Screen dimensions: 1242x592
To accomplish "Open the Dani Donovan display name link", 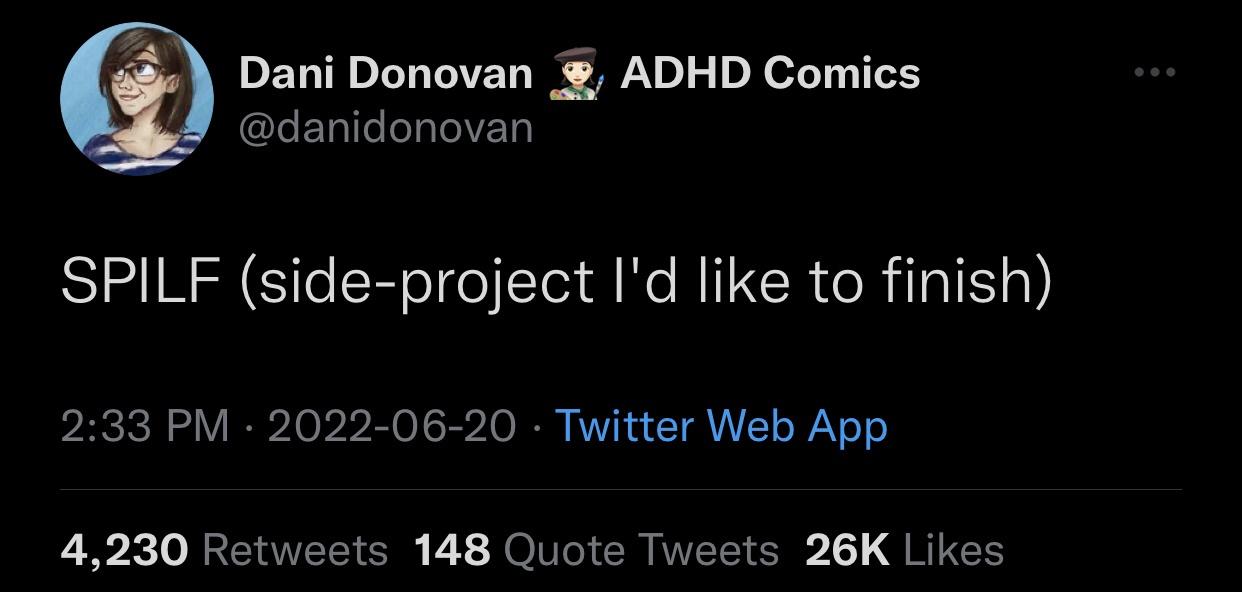I will pyautogui.click(x=385, y=74).
